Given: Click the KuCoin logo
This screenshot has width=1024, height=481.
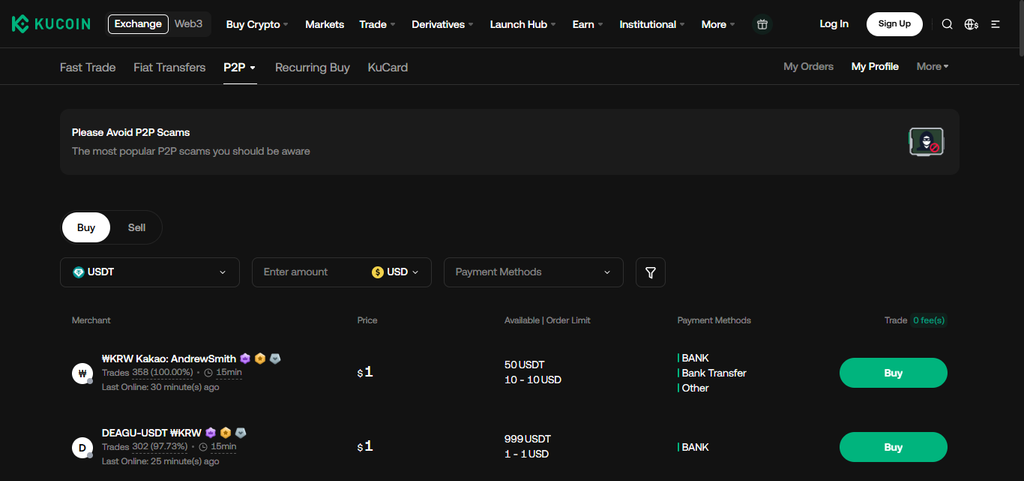Looking at the screenshot, I should tap(50, 24).
